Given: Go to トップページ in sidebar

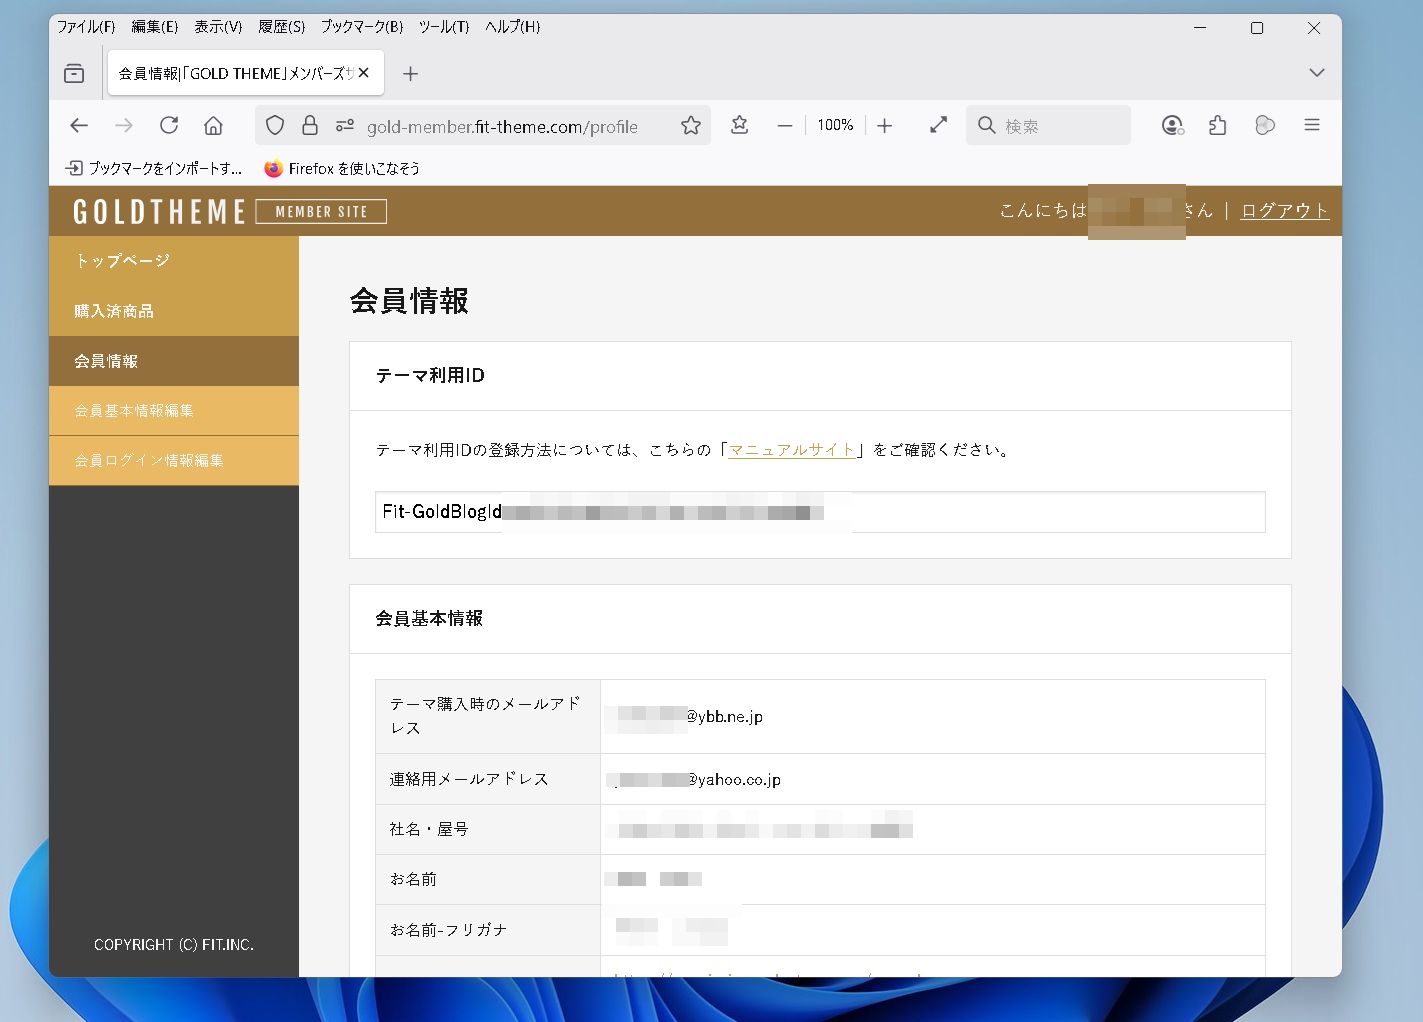Looking at the screenshot, I should coord(174,261).
